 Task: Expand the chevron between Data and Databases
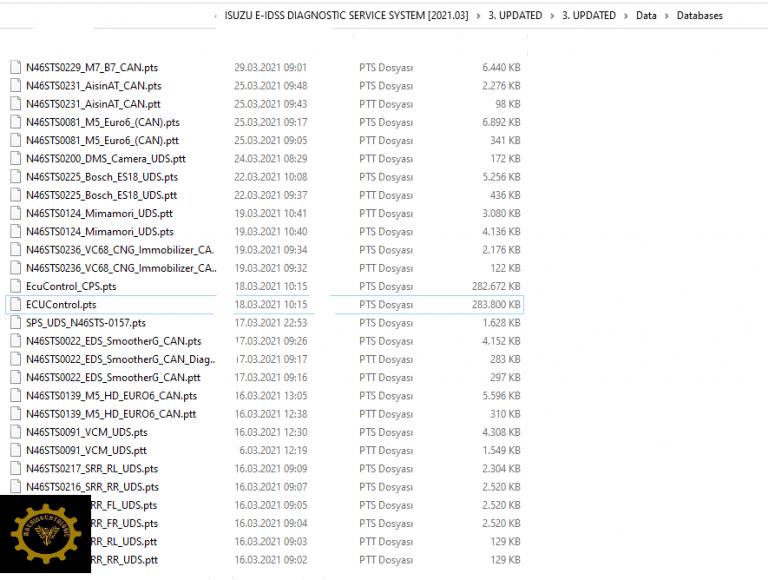(x=667, y=16)
